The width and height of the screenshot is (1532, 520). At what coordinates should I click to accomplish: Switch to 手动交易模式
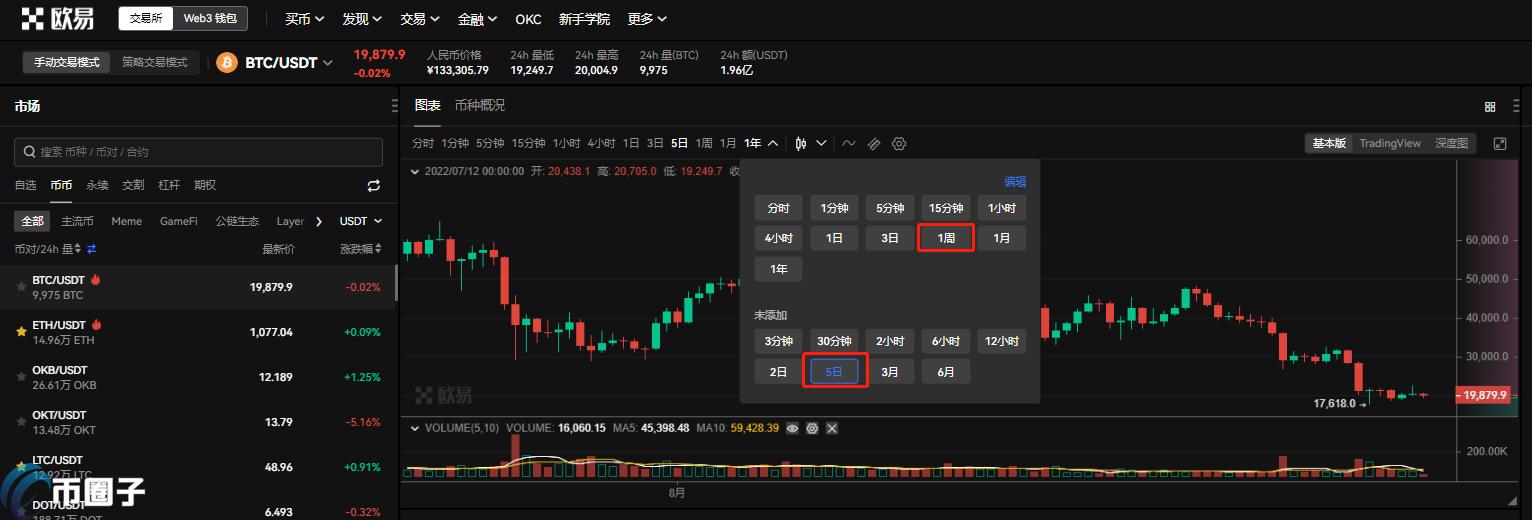point(67,62)
